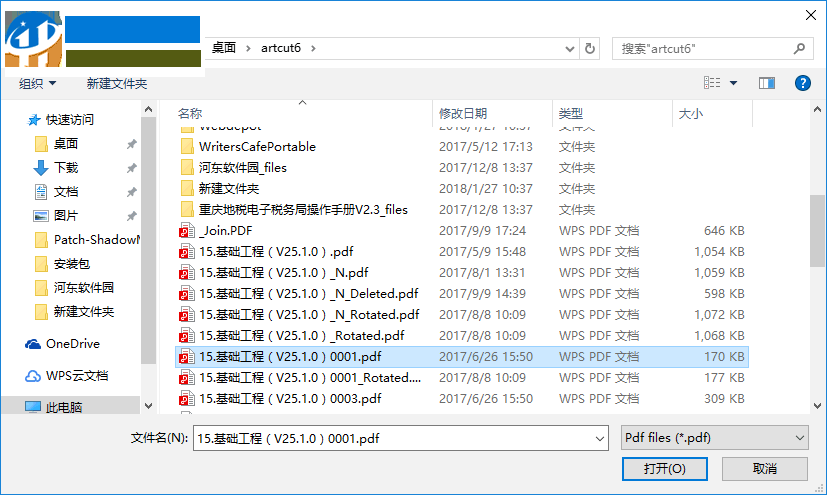Viewport: 827px width, 495px height.
Task: Click the 取消 button
Action: coord(765,469)
